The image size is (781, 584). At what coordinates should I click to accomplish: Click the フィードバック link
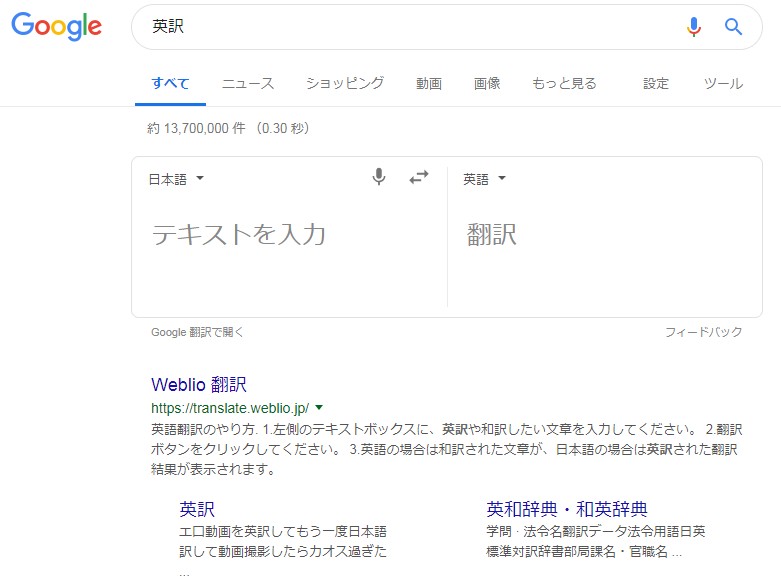pos(703,332)
